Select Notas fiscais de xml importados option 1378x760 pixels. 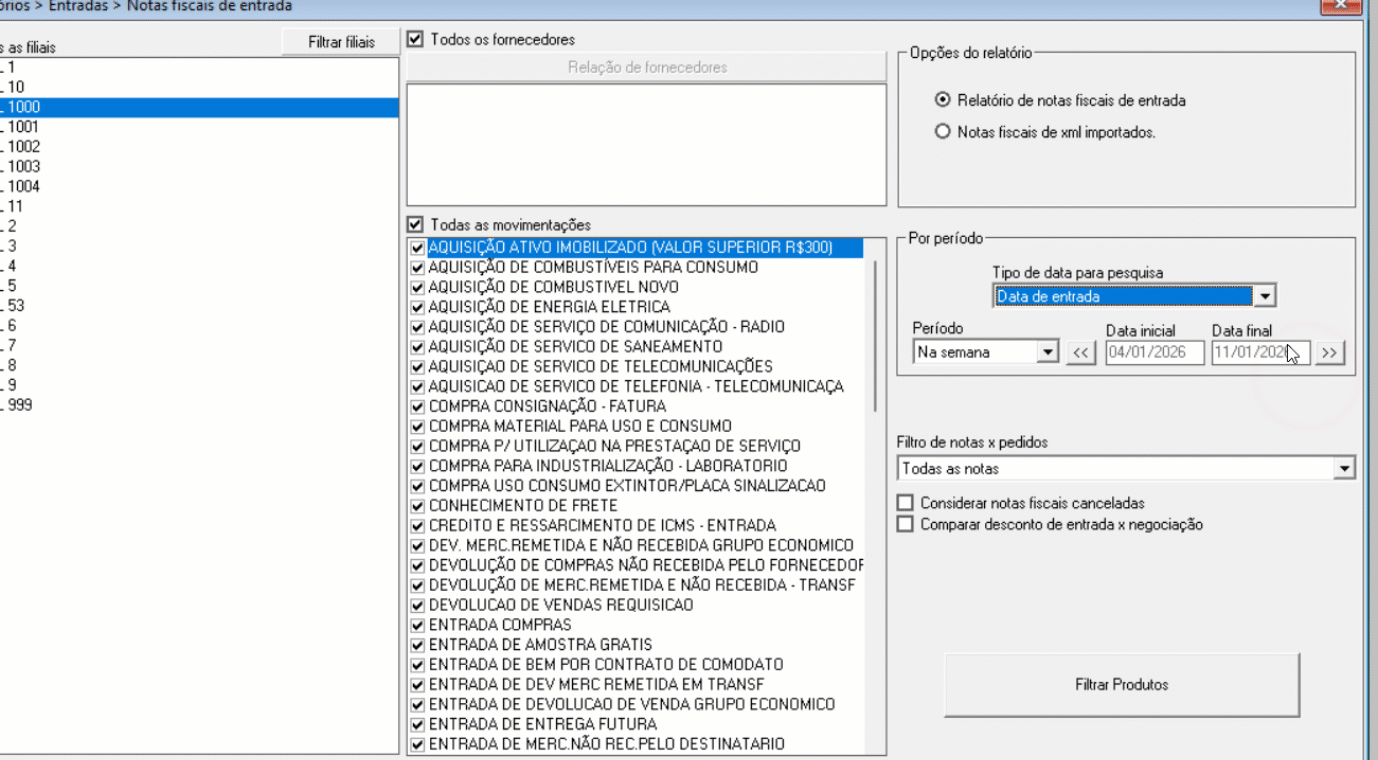(942, 131)
